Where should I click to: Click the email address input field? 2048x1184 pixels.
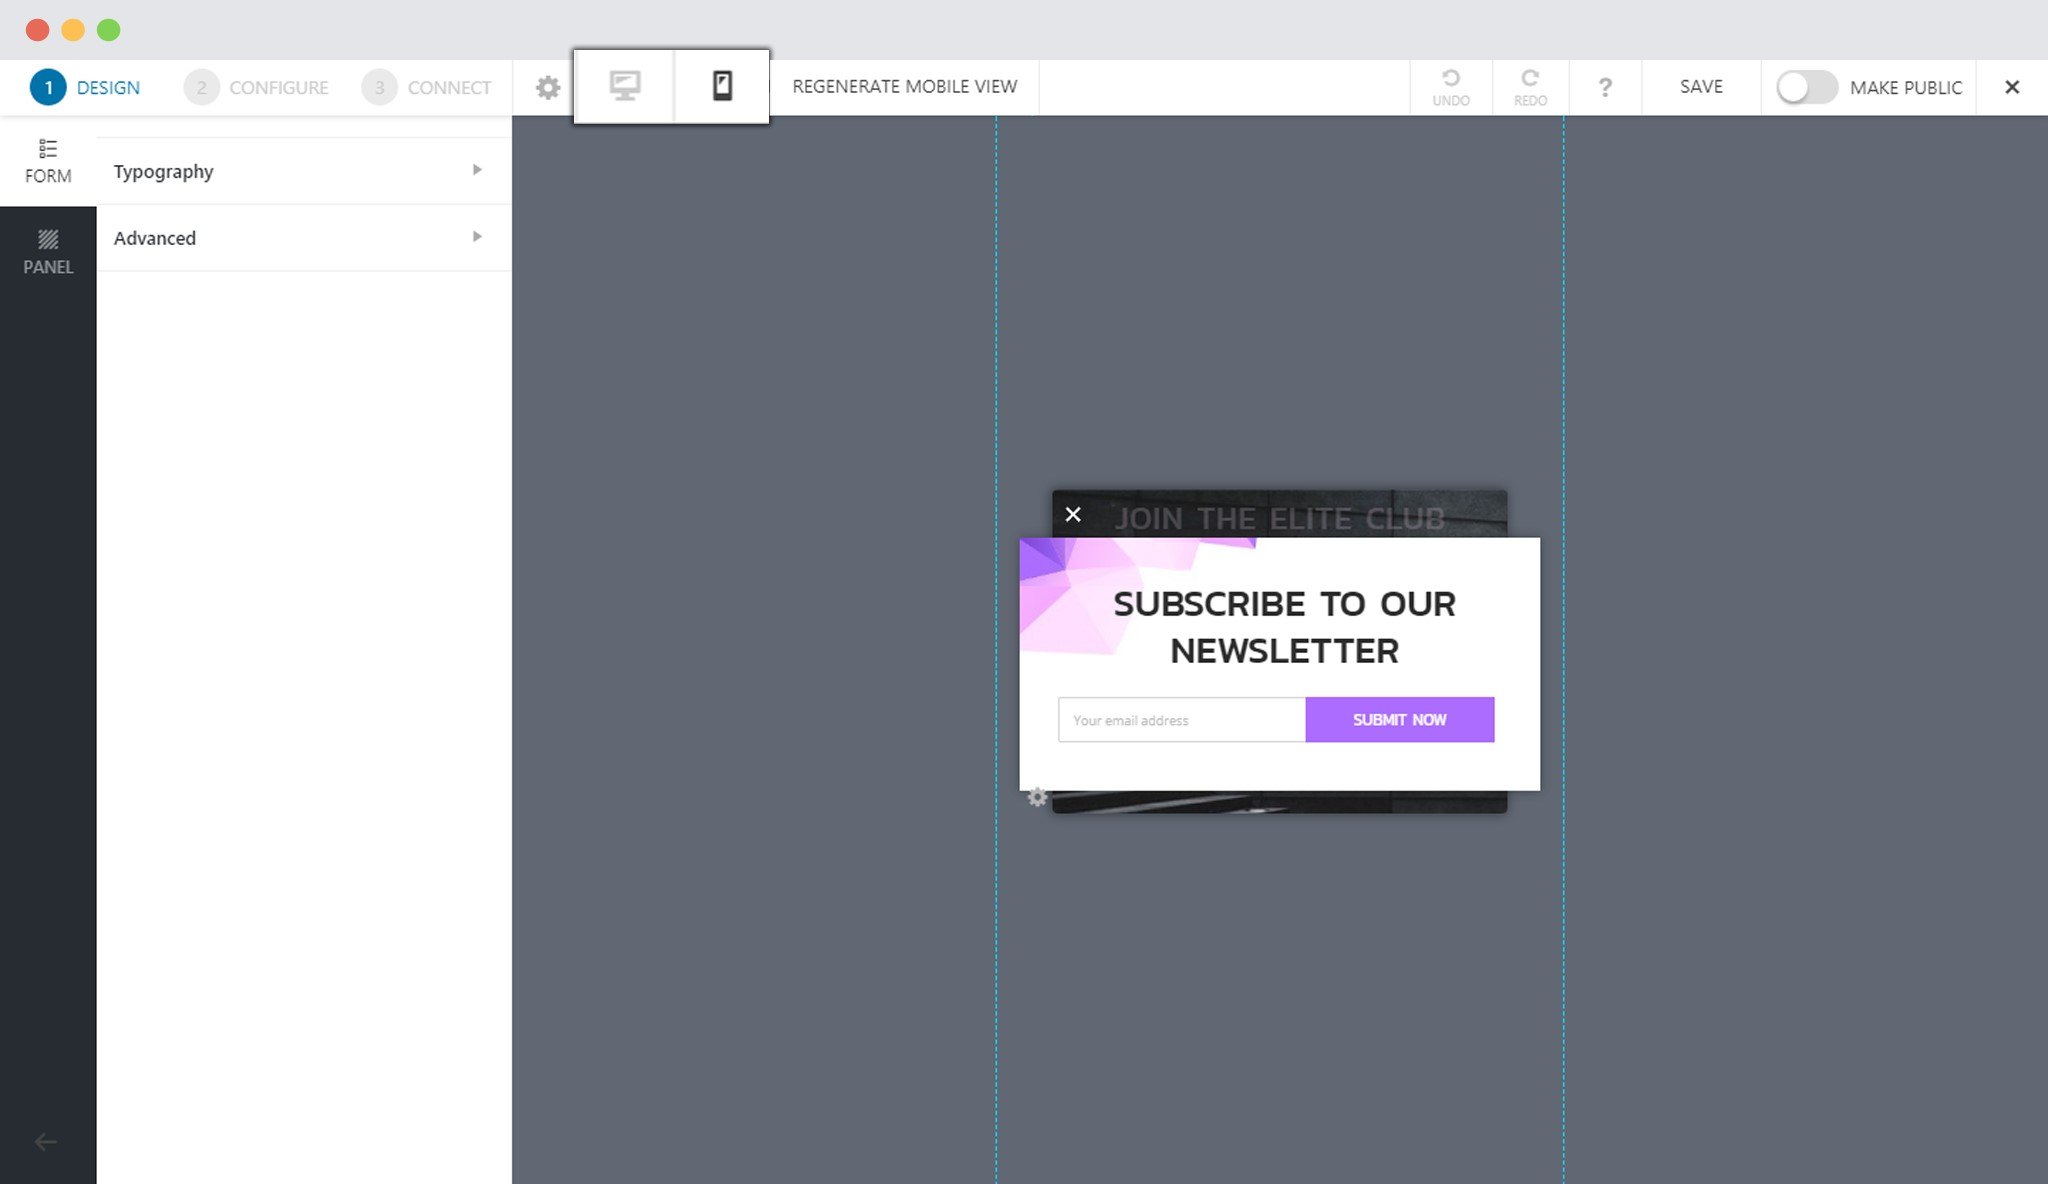coord(1181,720)
